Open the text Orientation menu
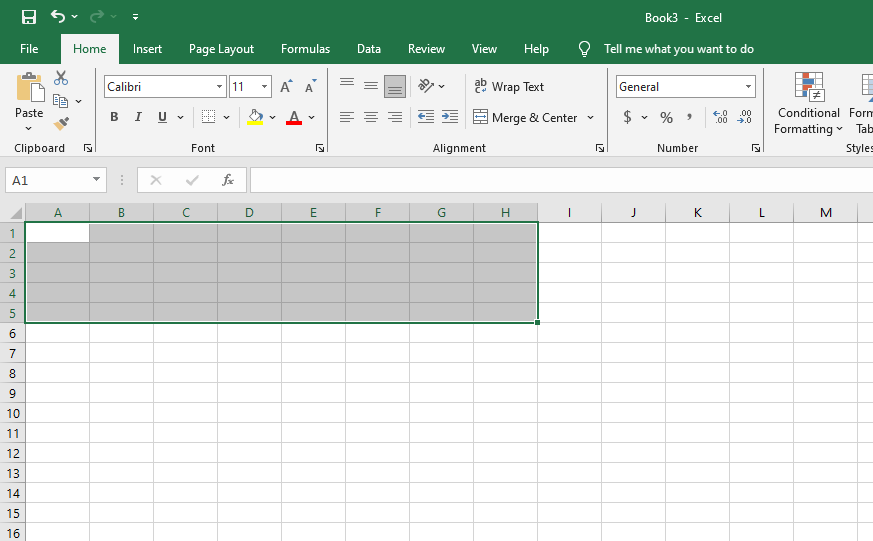Viewport: 873px width, 541px height. [431, 86]
